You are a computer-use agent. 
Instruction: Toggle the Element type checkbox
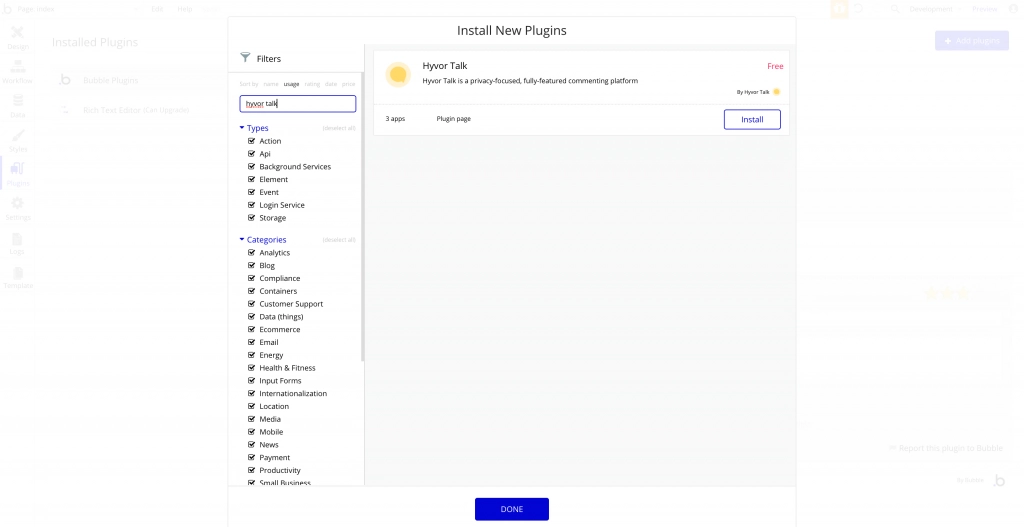point(251,179)
